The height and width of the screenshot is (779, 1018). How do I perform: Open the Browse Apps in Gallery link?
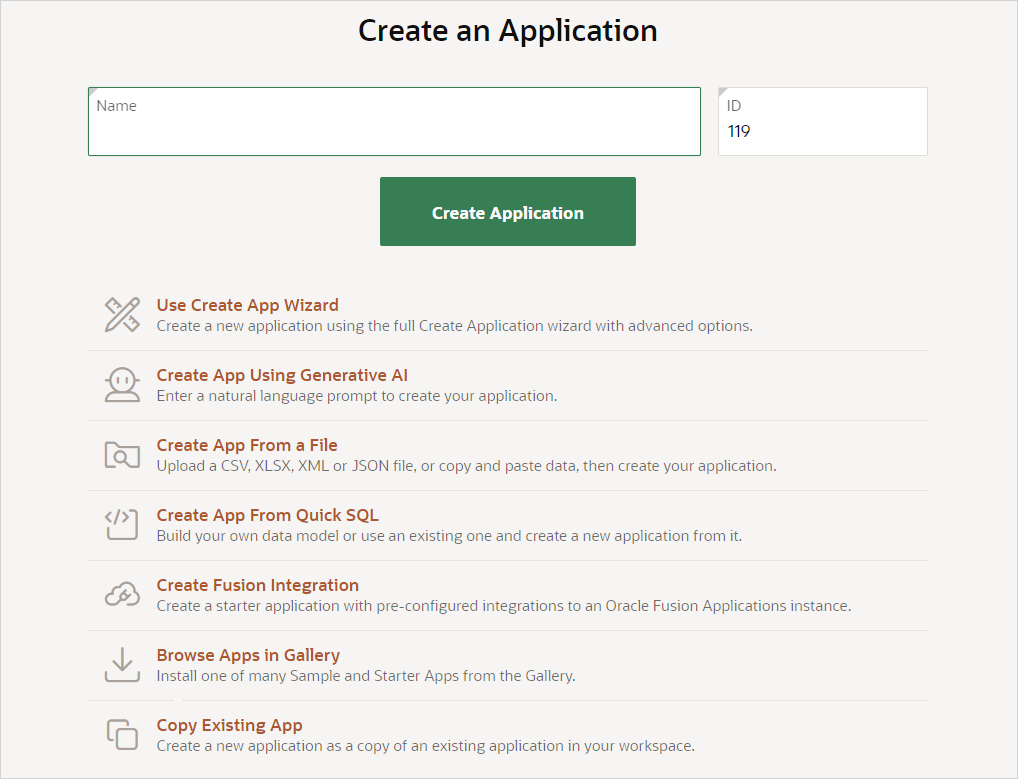pos(248,655)
